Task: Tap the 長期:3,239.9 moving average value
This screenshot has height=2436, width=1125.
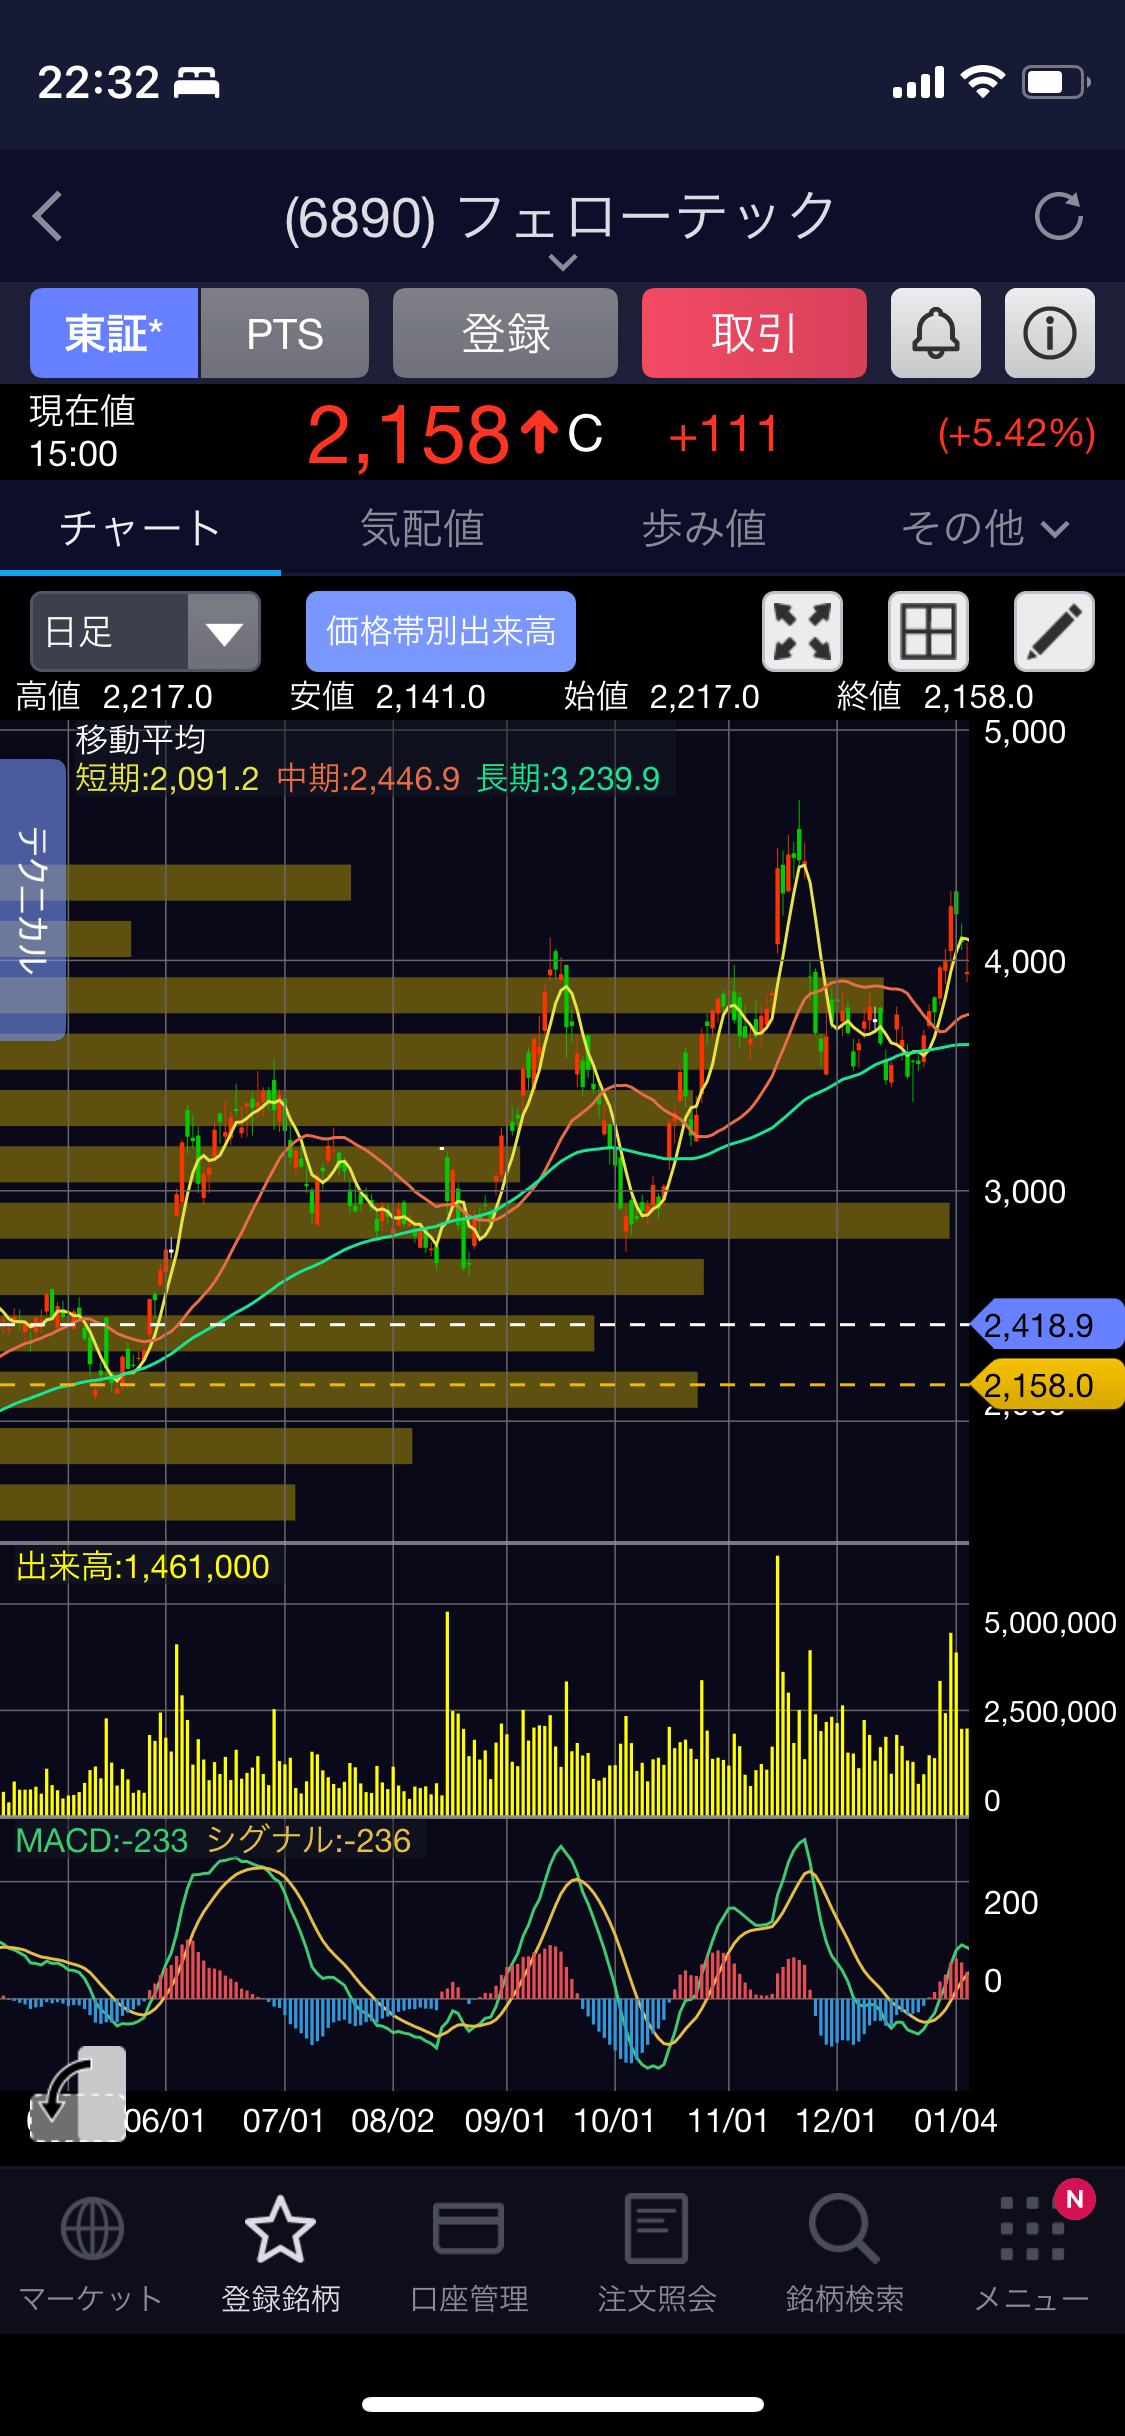Action: 568,778
